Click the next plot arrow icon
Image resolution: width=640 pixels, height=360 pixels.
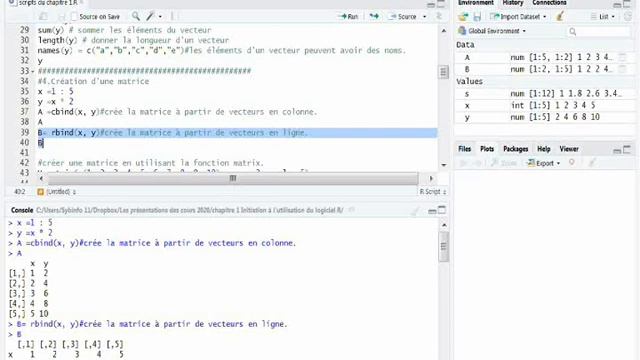click(x=477, y=163)
